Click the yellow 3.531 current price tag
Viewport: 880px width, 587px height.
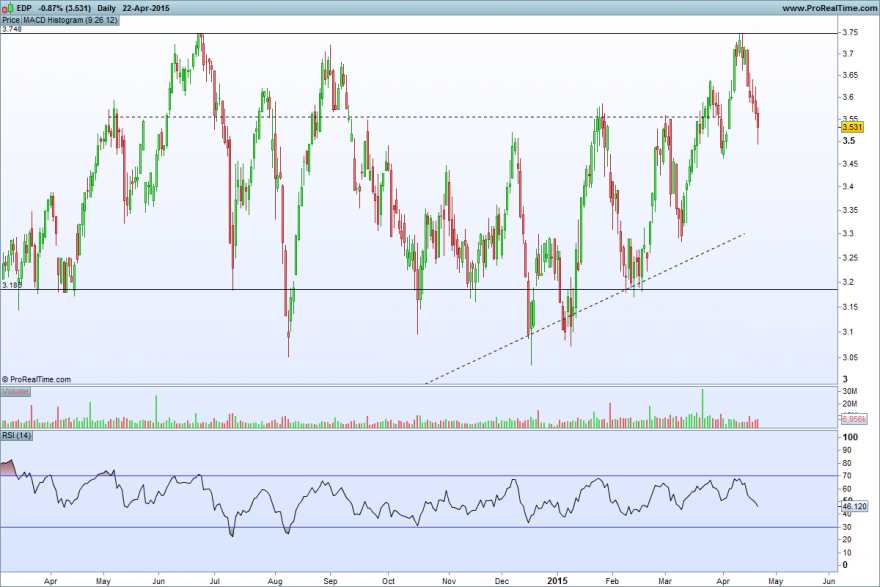tap(852, 127)
